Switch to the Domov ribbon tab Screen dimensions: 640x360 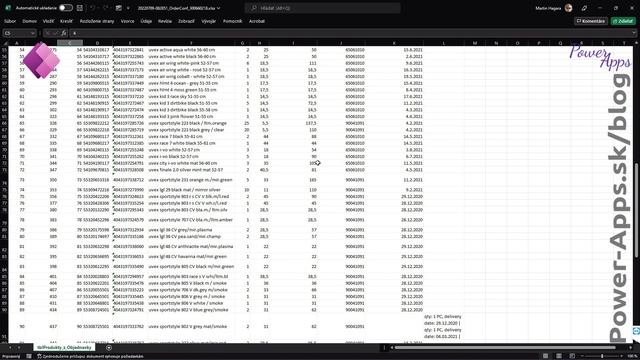[29, 21]
